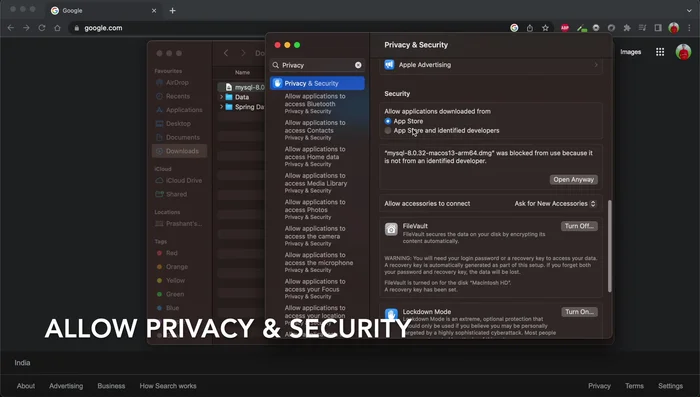This screenshot has height=397, width=700.
Task: Click the Google account avatar on page
Action: (x=683, y=52)
